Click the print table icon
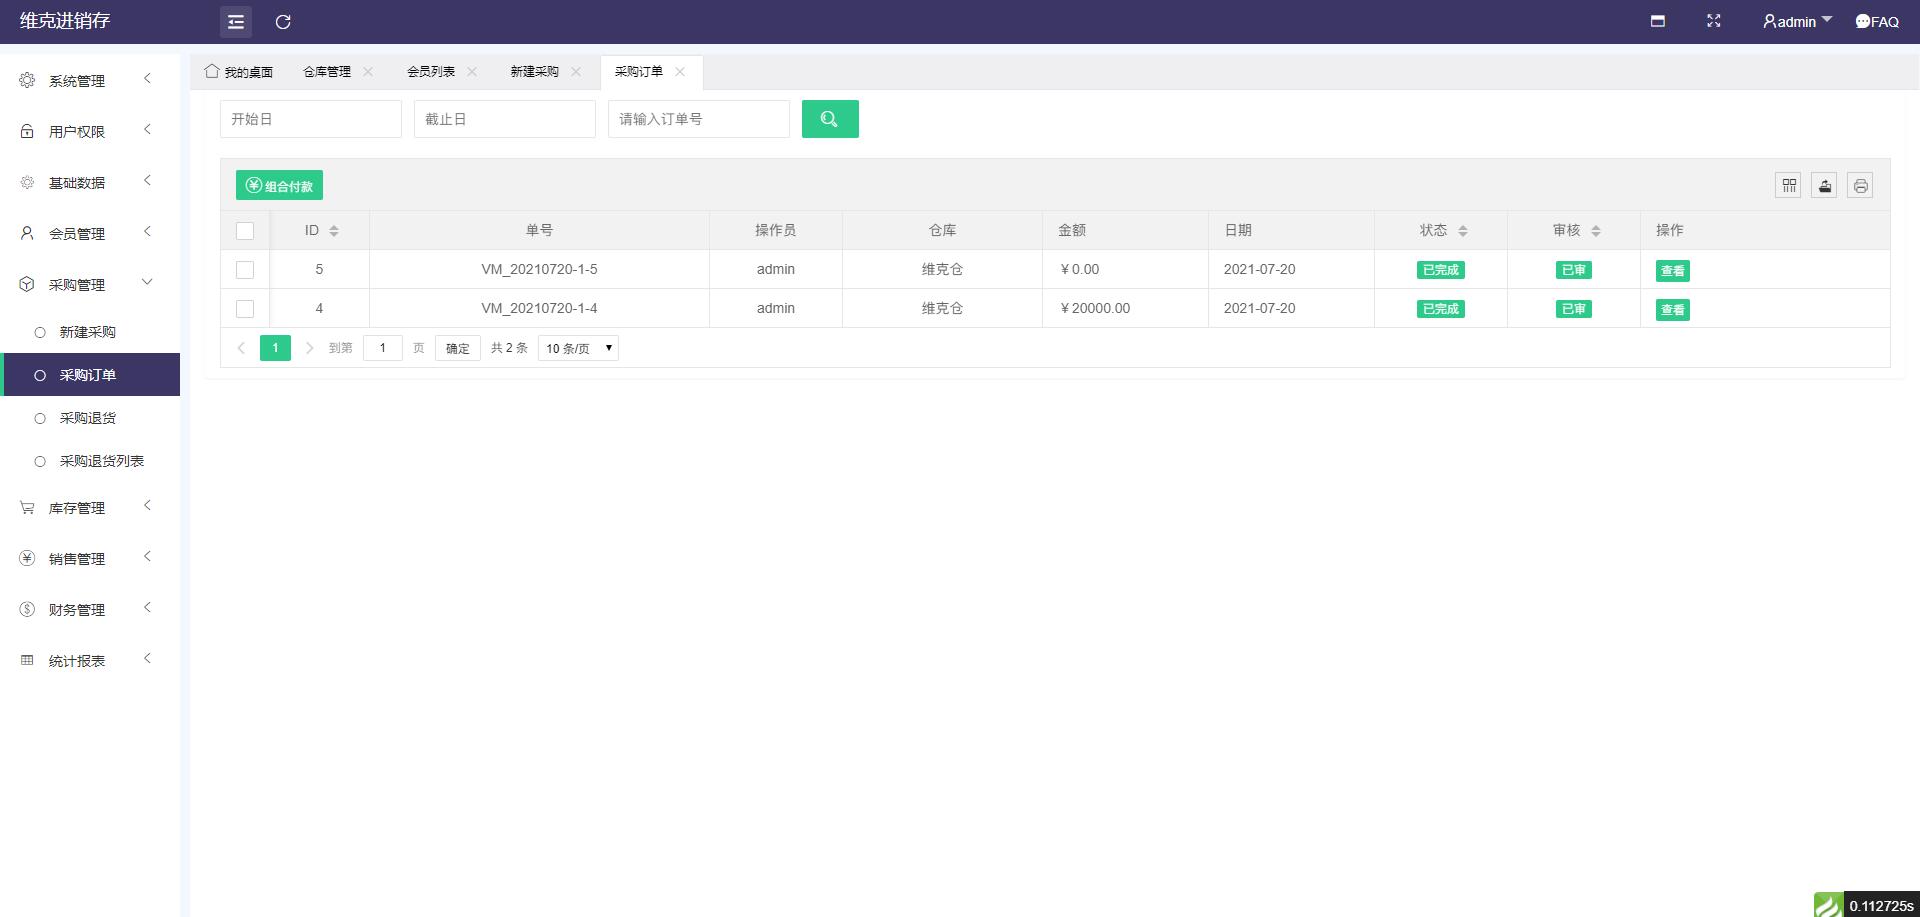Image resolution: width=1920 pixels, height=917 pixels. [1860, 185]
